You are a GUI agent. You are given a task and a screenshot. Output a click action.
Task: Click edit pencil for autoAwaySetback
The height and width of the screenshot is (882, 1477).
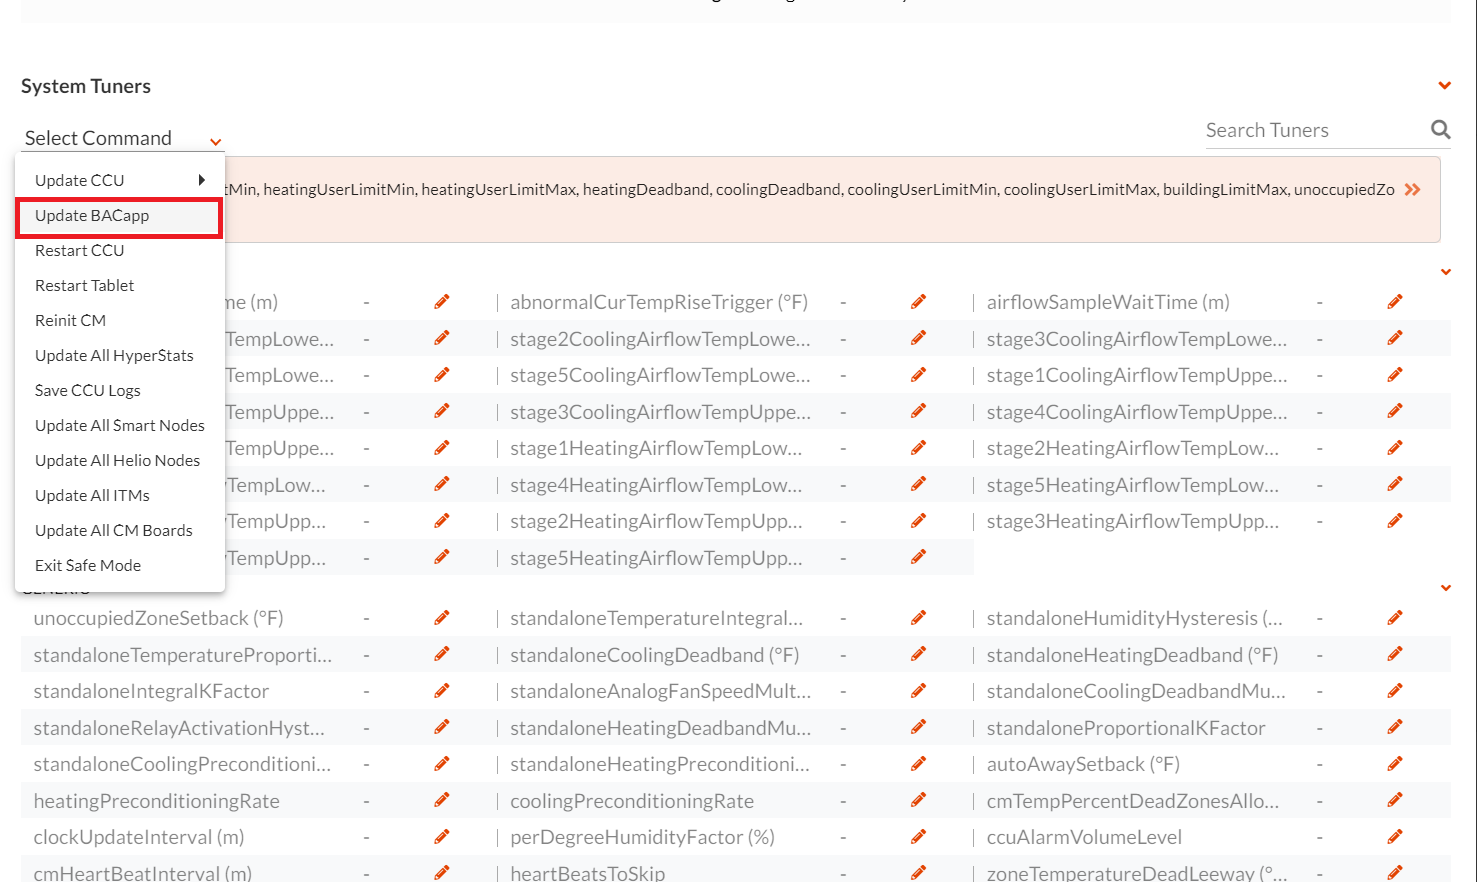pos(1395,764)
